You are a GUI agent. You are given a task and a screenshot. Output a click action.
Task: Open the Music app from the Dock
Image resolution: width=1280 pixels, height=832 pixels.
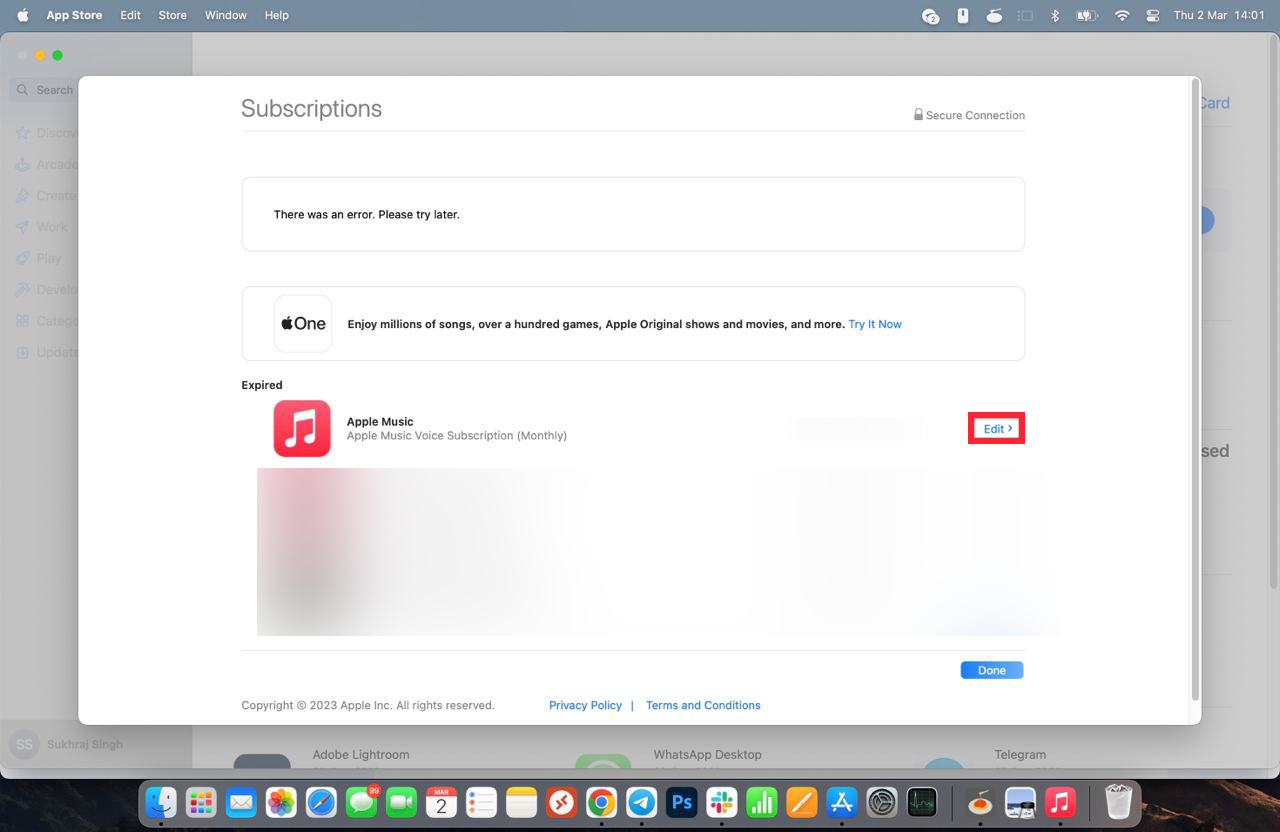(1060, 802)
